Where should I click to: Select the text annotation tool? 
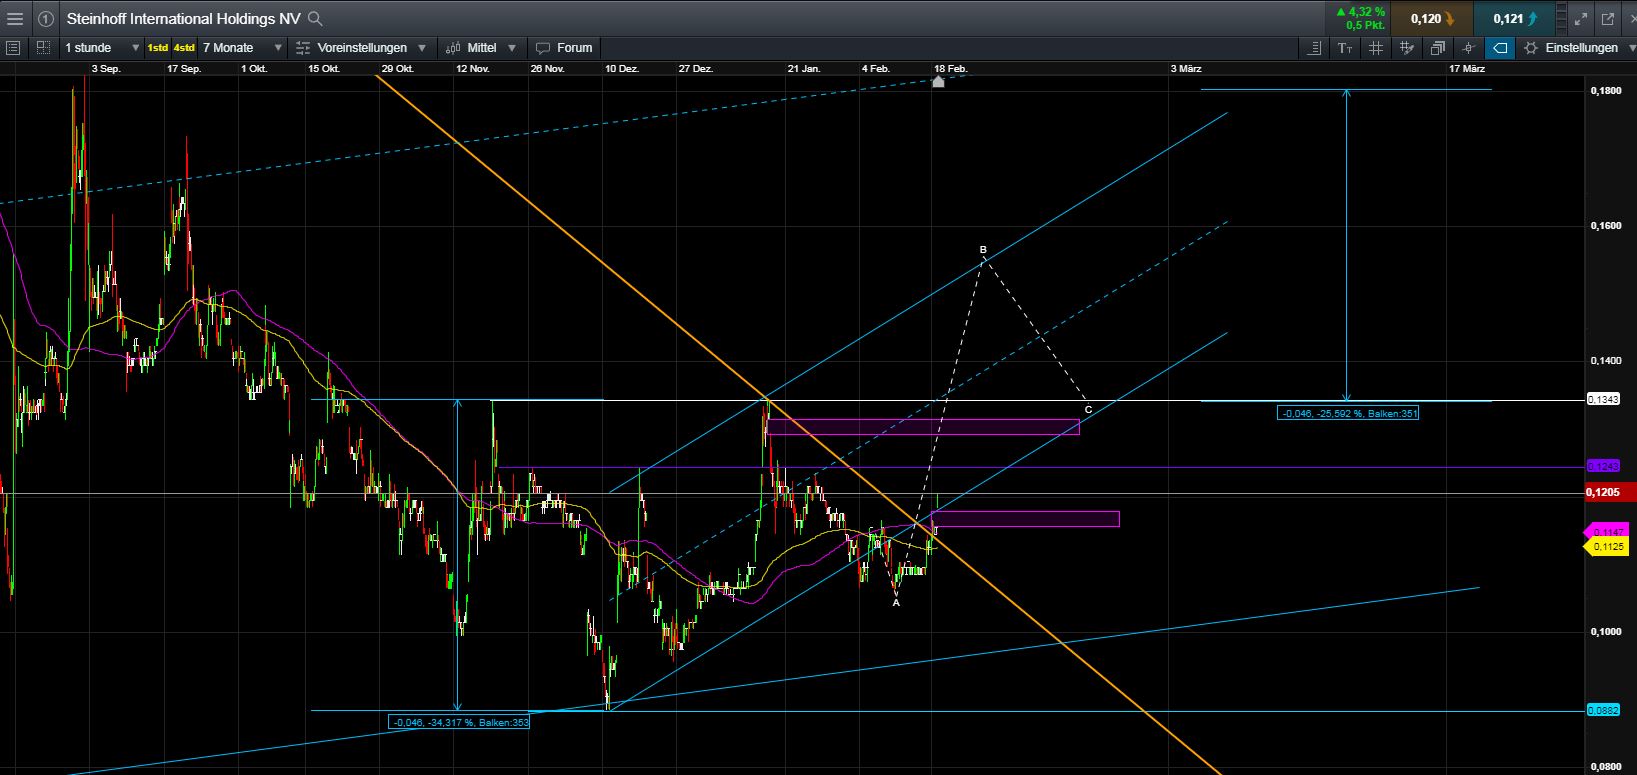tap(1345, 47)
